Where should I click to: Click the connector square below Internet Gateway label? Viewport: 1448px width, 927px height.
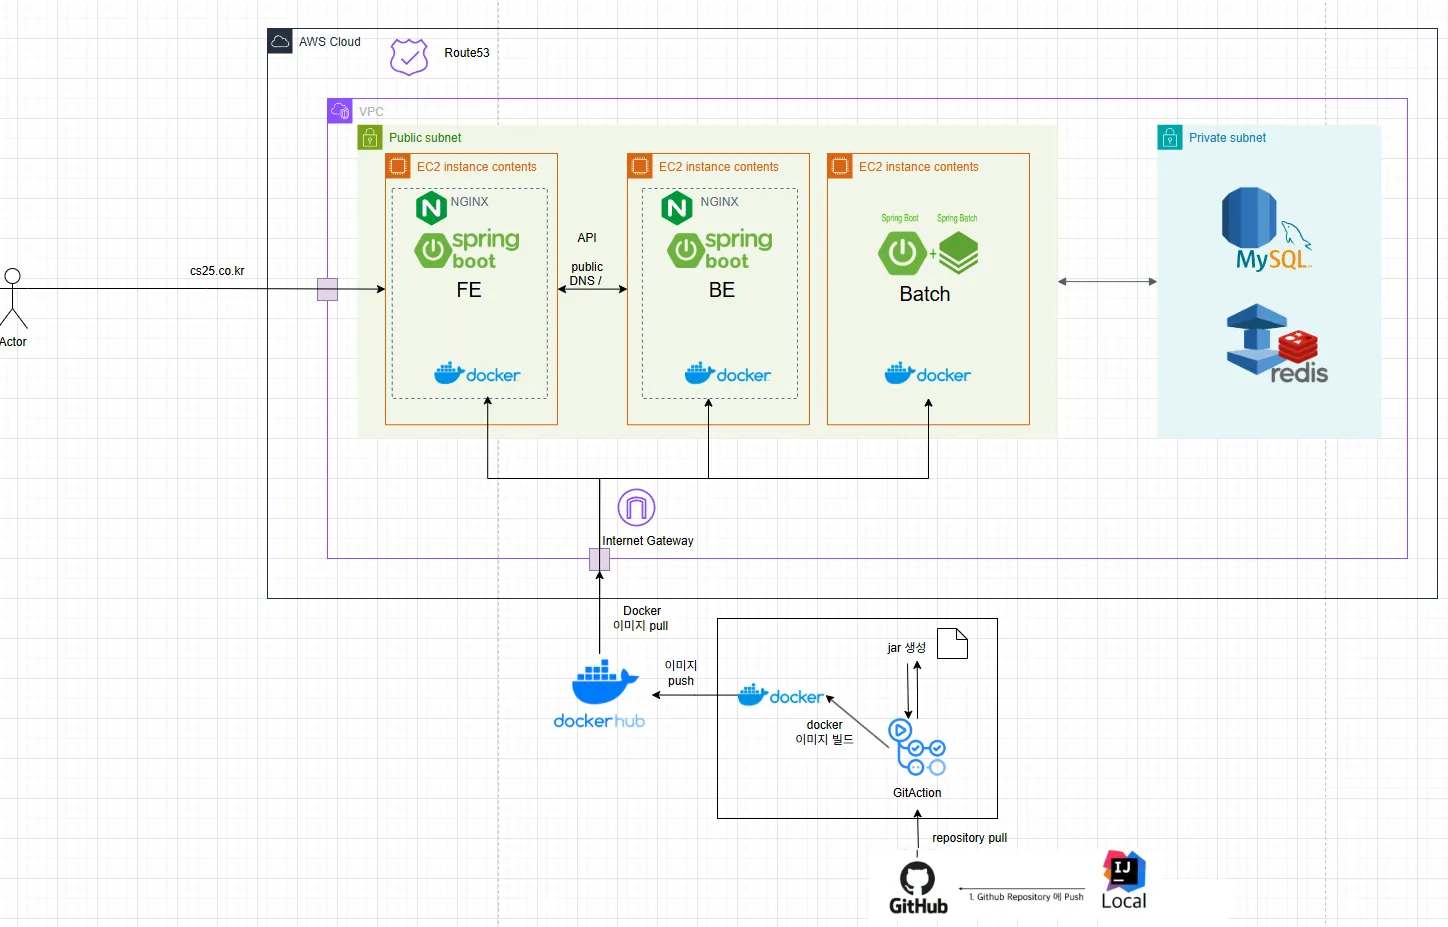600,559
